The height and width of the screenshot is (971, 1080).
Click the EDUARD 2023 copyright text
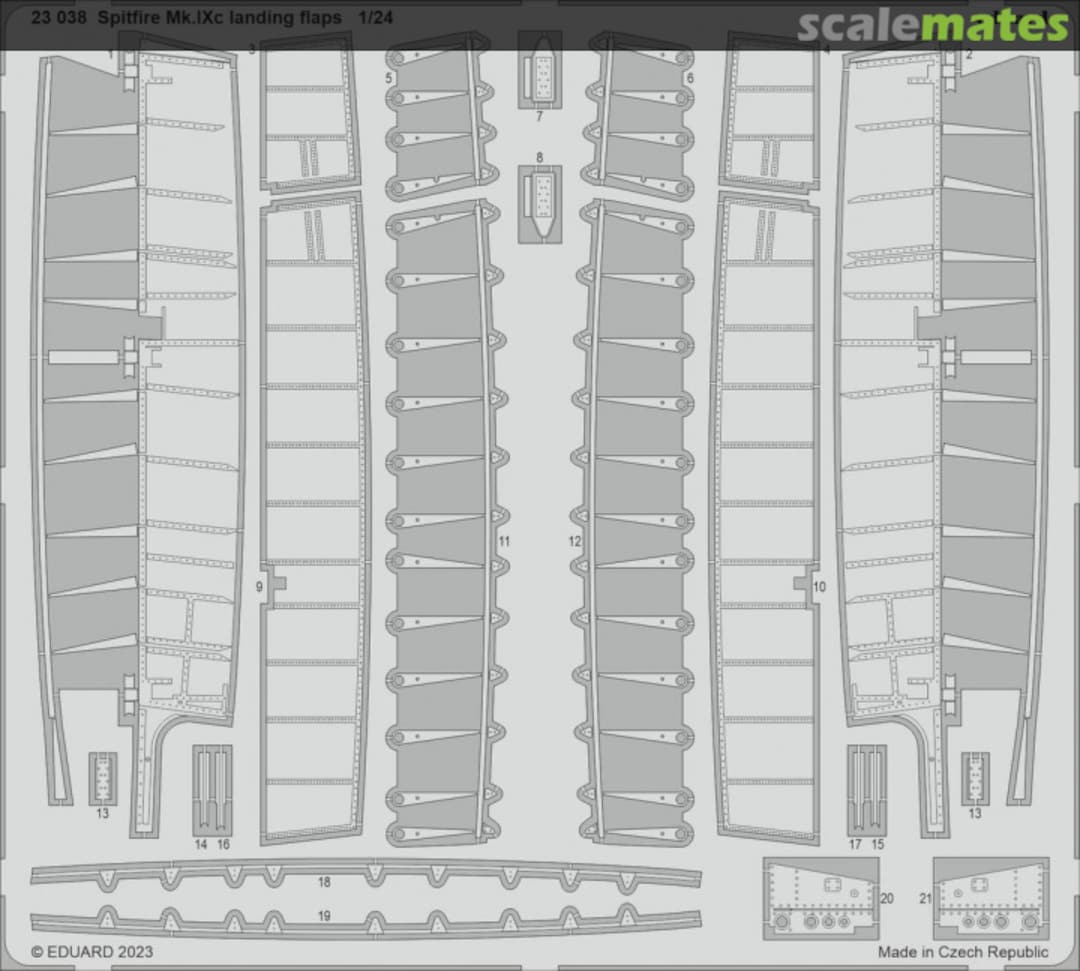click(x=92, y=952)
